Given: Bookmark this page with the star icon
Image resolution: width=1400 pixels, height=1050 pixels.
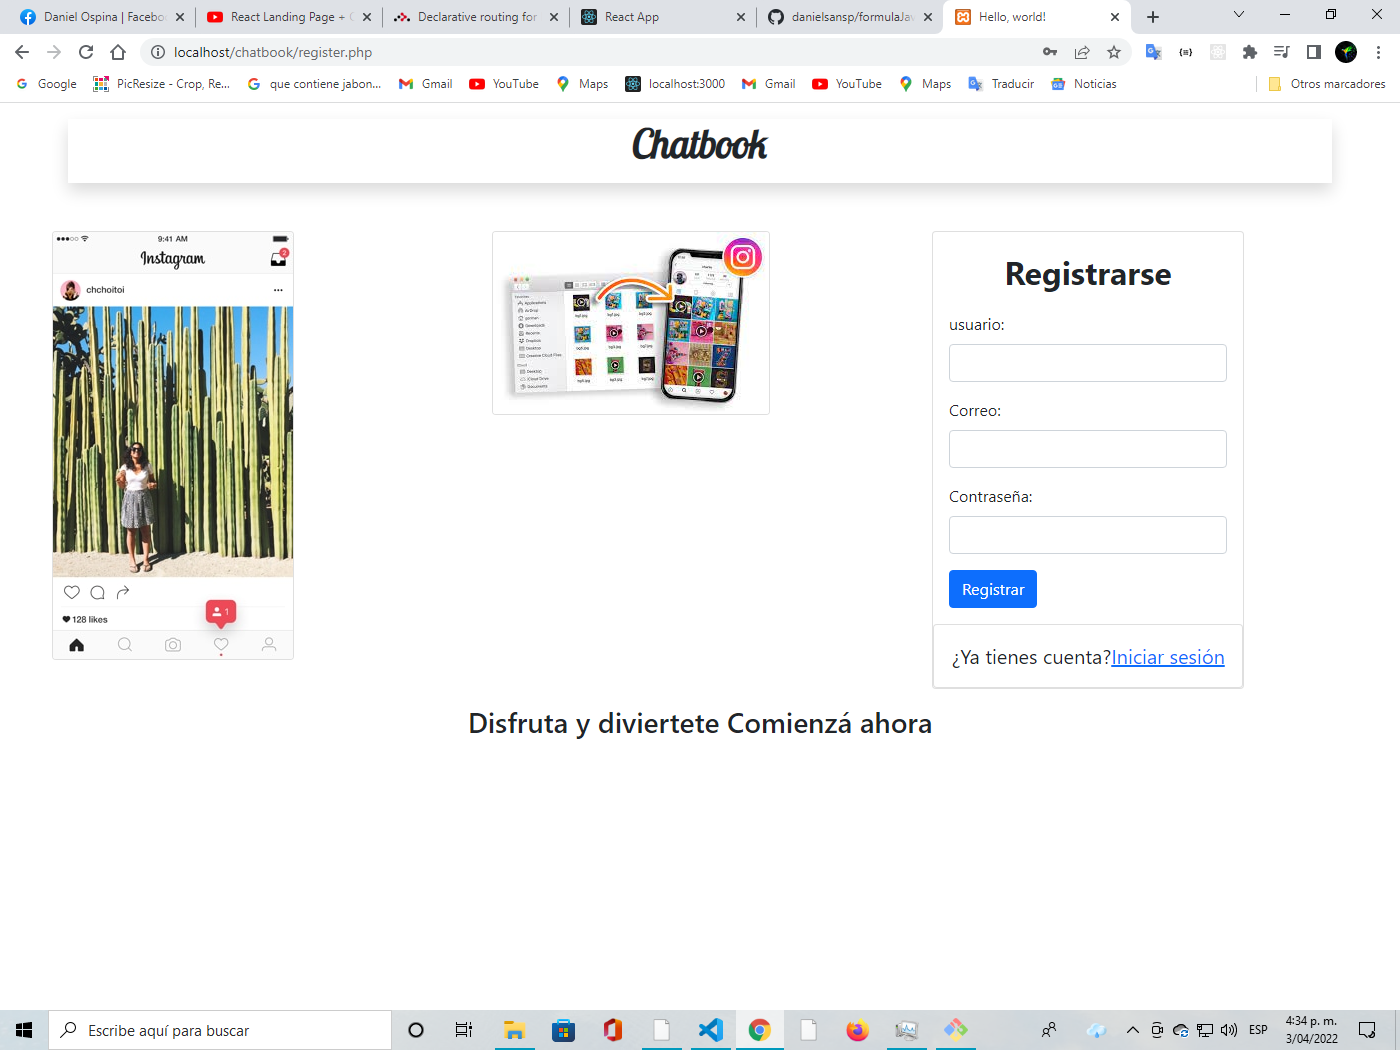Looking at the screenshot, I should 1114,52.
